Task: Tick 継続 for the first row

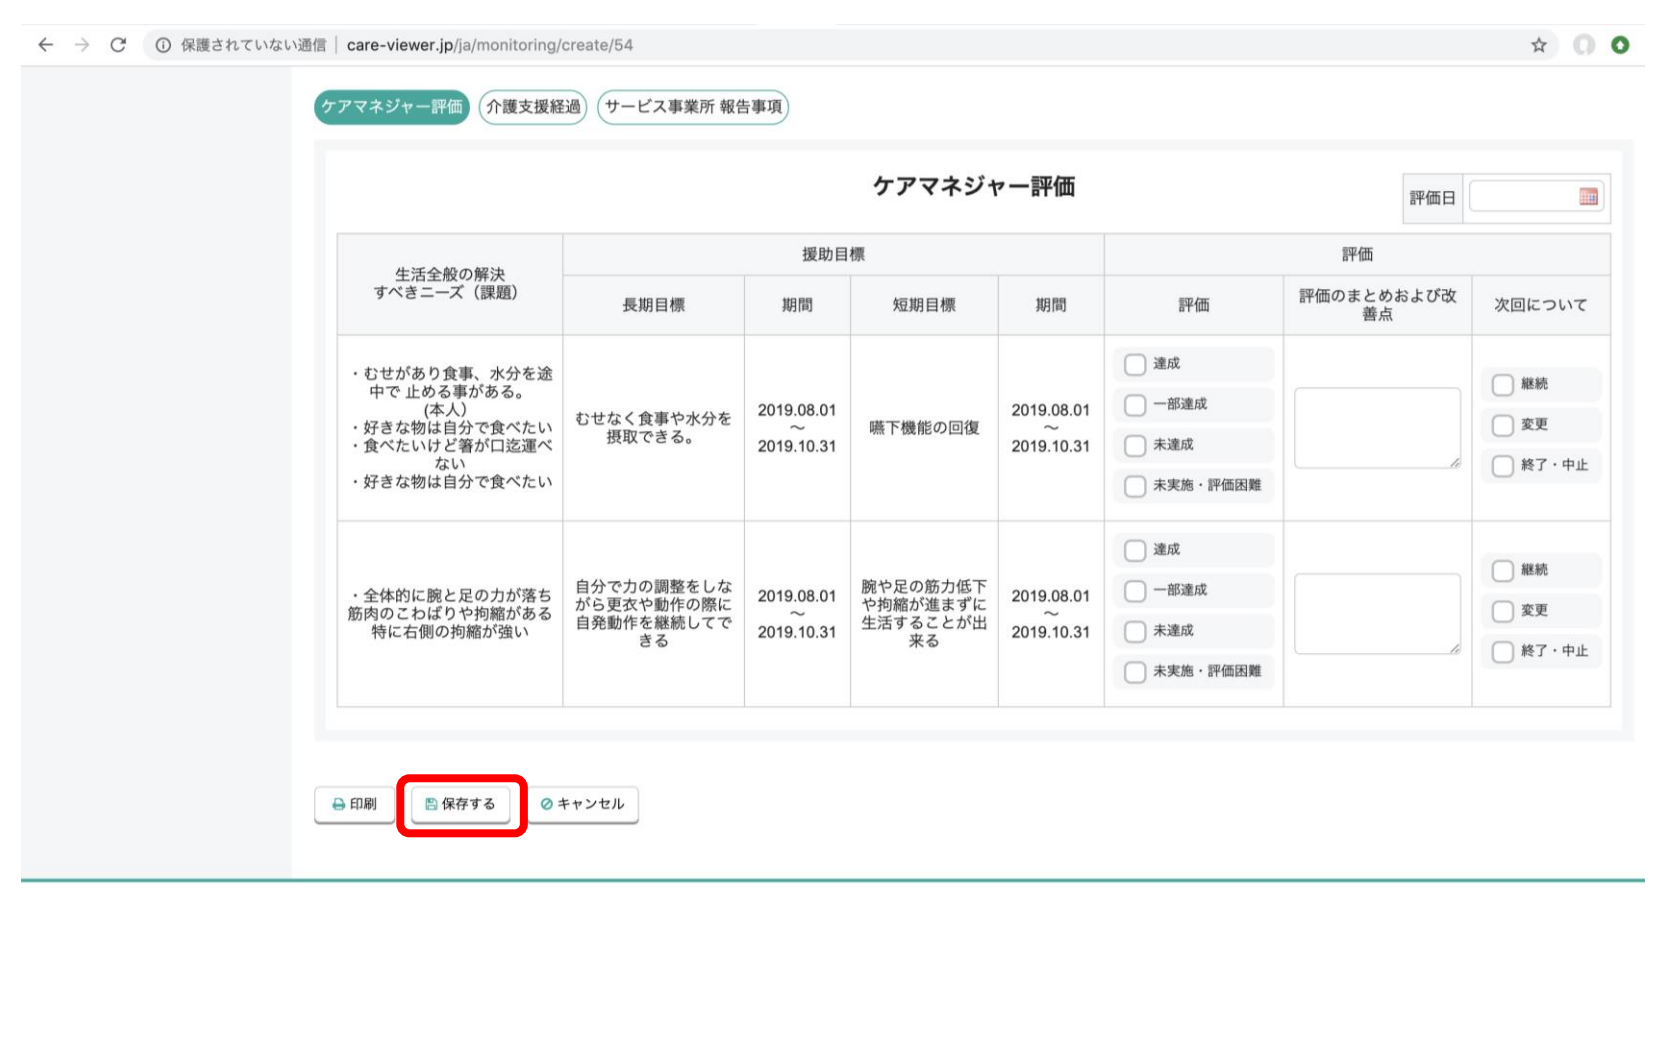Action: click(x=1502, y=385)
